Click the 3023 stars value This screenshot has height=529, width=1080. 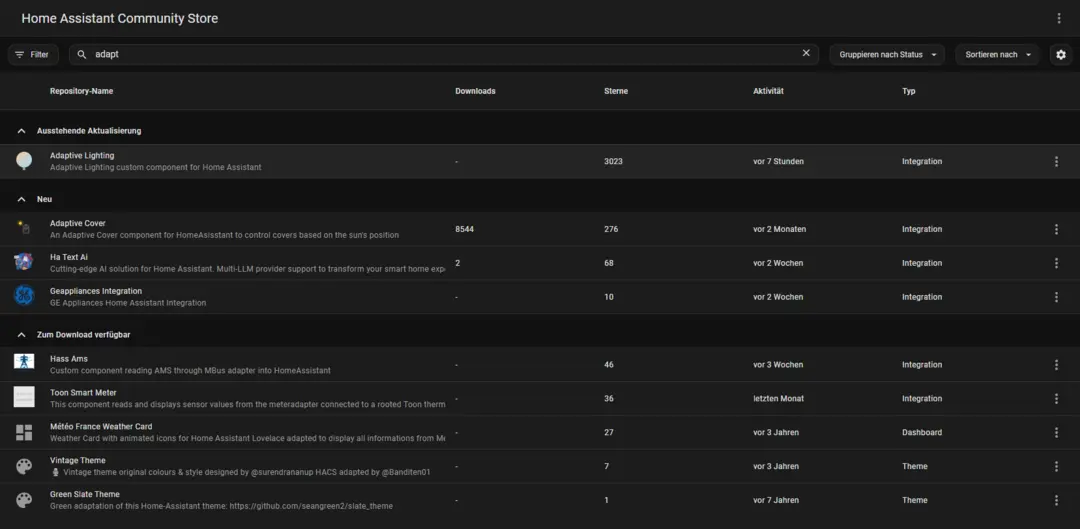(x=613, y=161)
